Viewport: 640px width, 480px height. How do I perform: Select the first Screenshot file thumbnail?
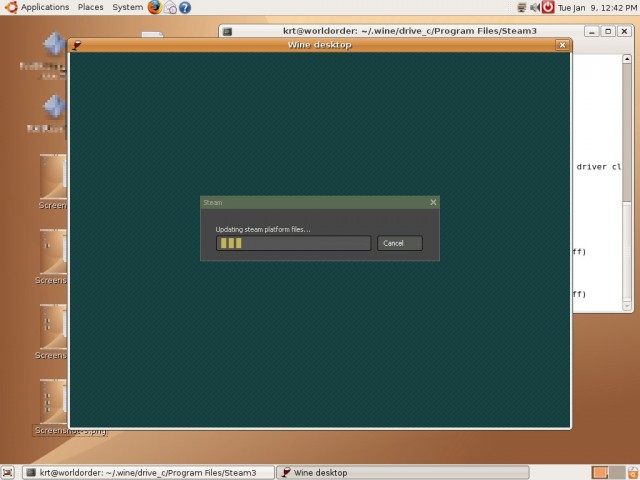click(53, 176)
